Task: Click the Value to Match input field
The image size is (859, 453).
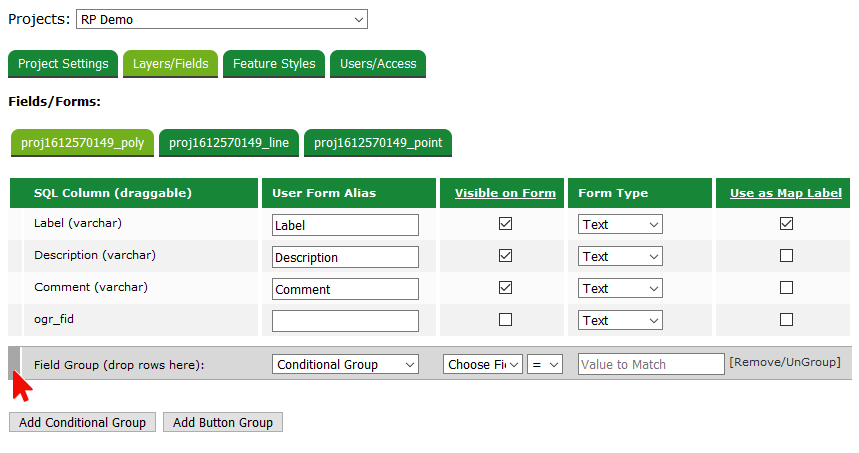Action: pyautogui.click(x=651, y=365)
